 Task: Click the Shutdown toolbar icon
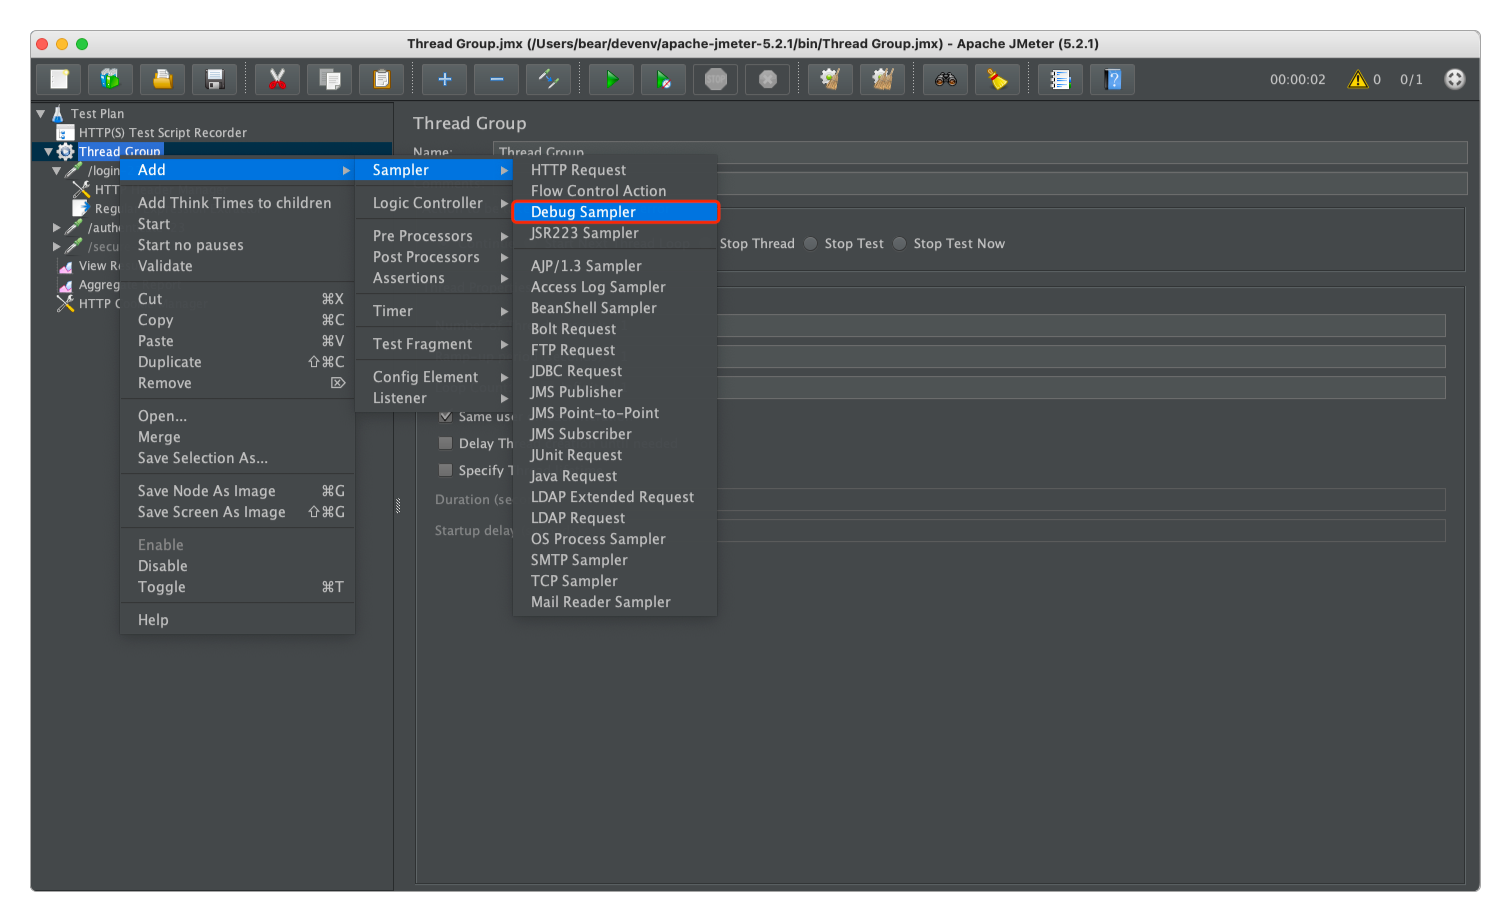coord(767,79)
